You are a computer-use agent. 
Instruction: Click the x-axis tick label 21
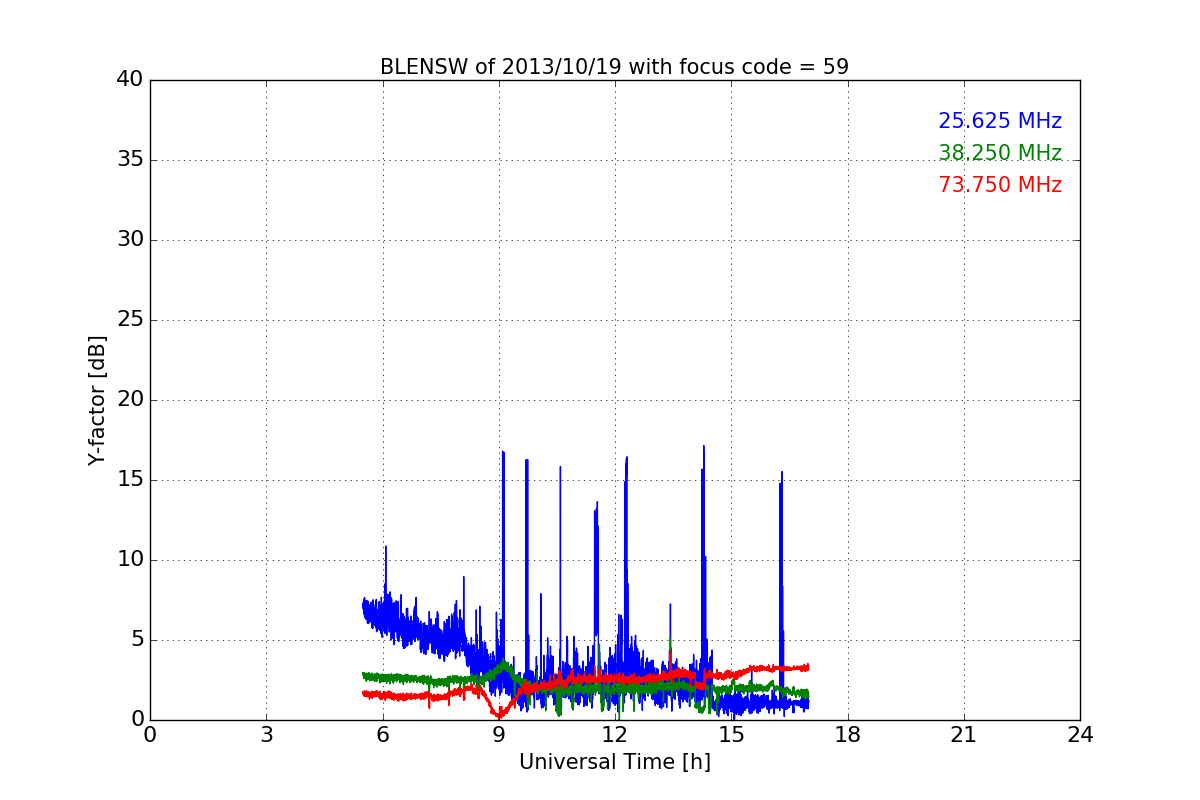(964, 735)
